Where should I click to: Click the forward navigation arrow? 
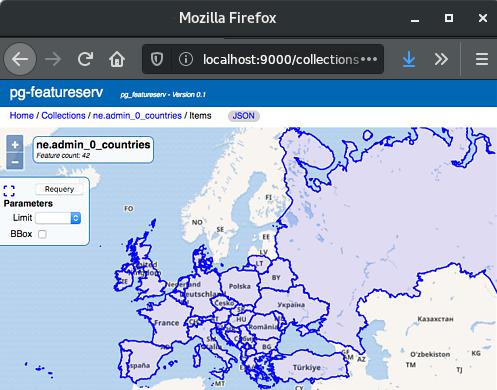53,59
